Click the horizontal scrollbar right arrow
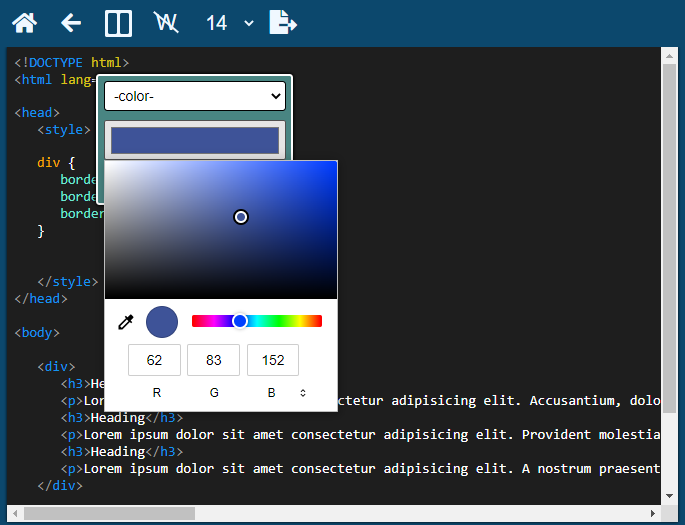The height and width of the screenshot is (525, 685). 653,513
